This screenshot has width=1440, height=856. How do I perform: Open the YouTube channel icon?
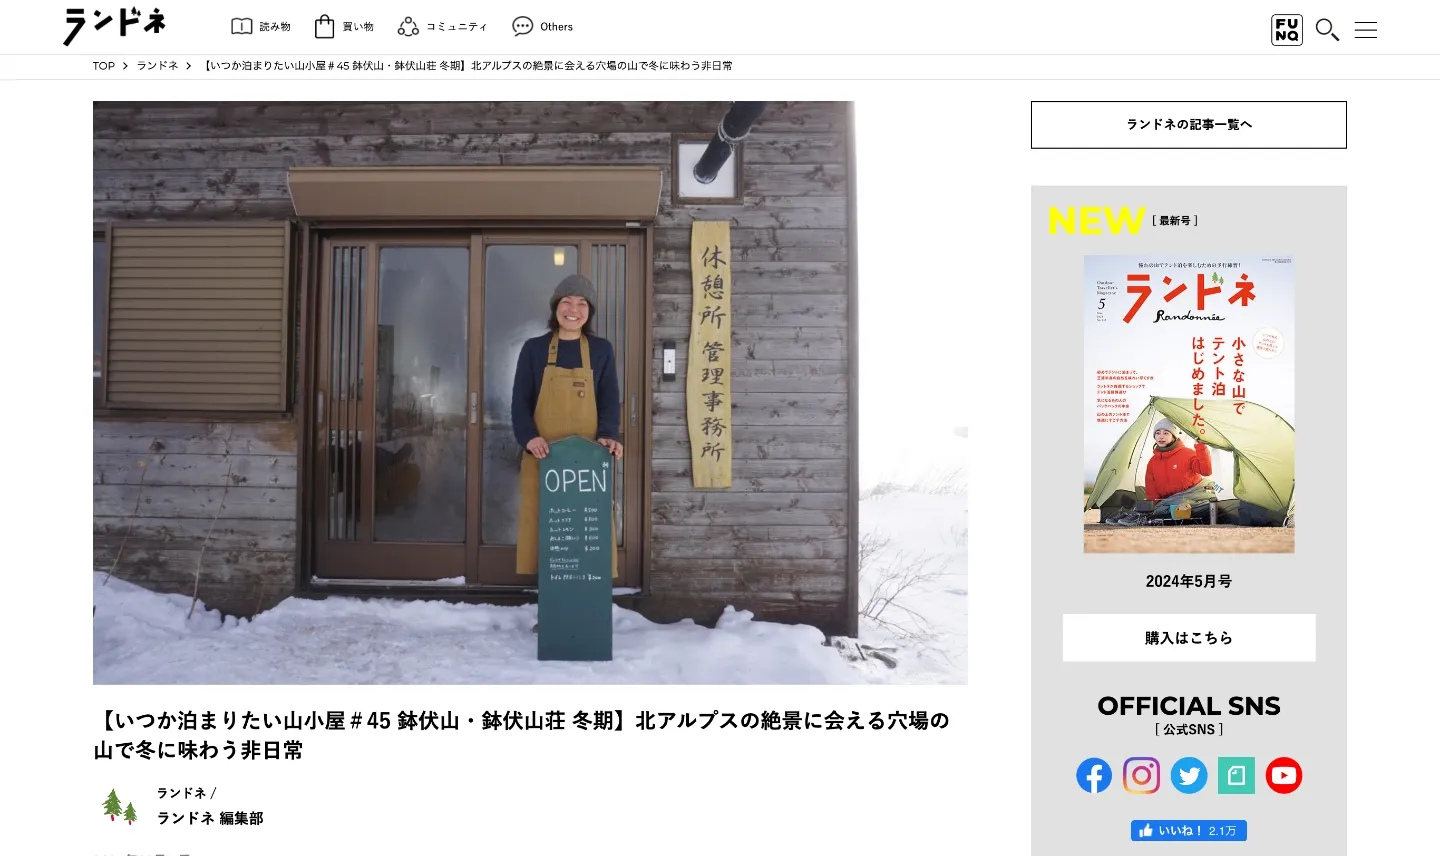coord(1284,775)
